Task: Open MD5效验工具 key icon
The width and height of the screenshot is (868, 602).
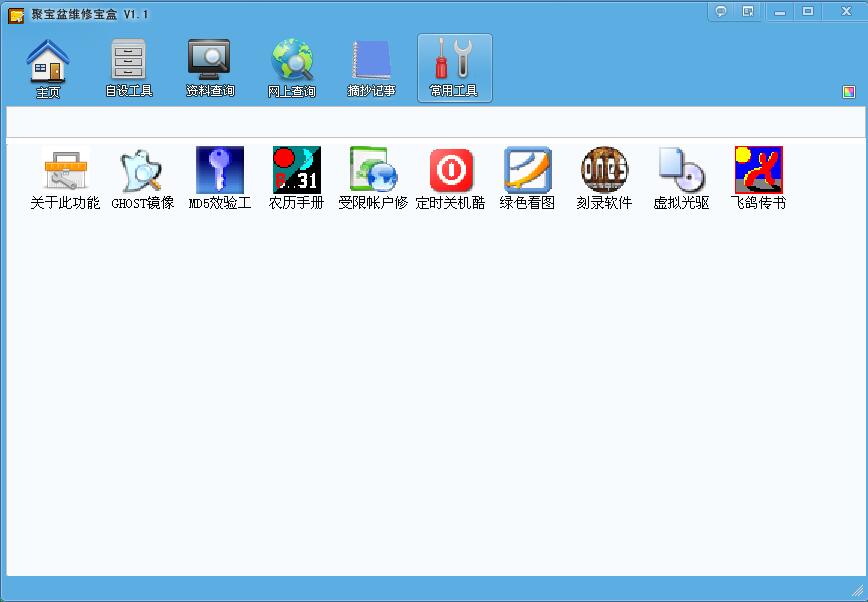Action: pos(220,178)
